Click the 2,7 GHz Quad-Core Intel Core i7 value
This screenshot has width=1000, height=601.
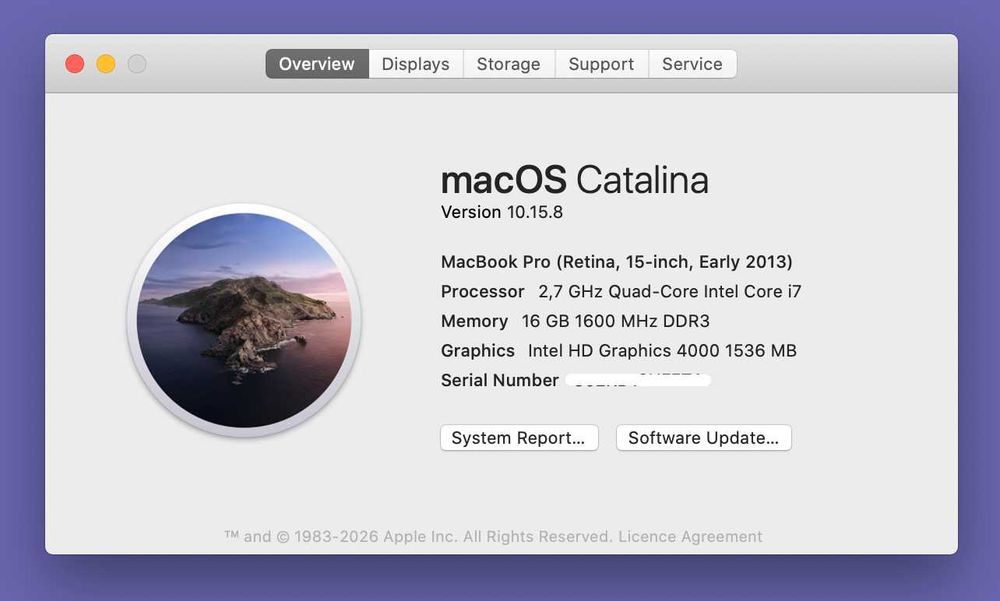pos(670,292)
